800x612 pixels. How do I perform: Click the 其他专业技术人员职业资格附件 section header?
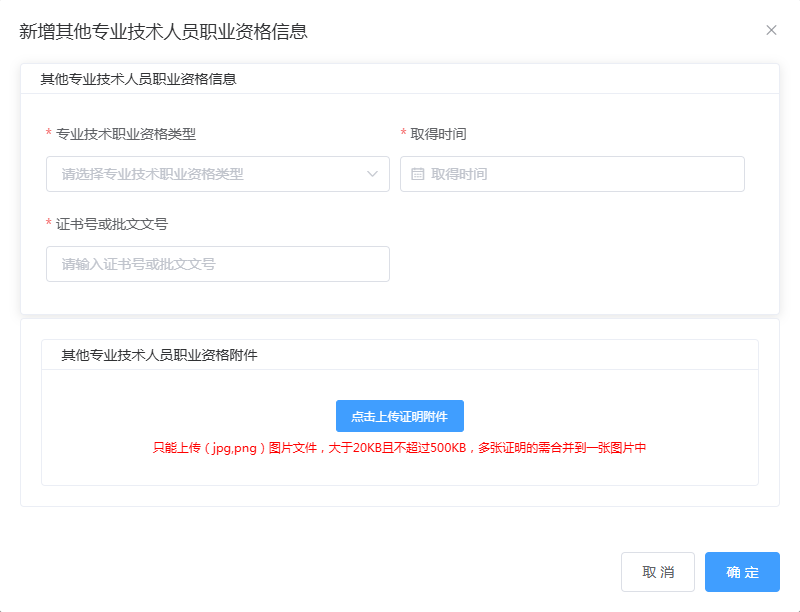click(162, 348)
